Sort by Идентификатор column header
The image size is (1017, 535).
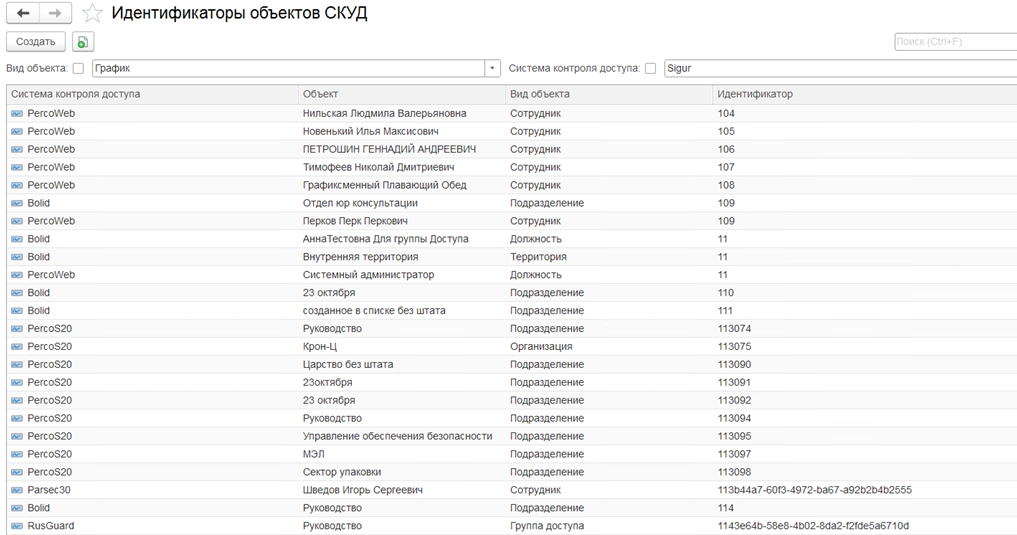860,94
